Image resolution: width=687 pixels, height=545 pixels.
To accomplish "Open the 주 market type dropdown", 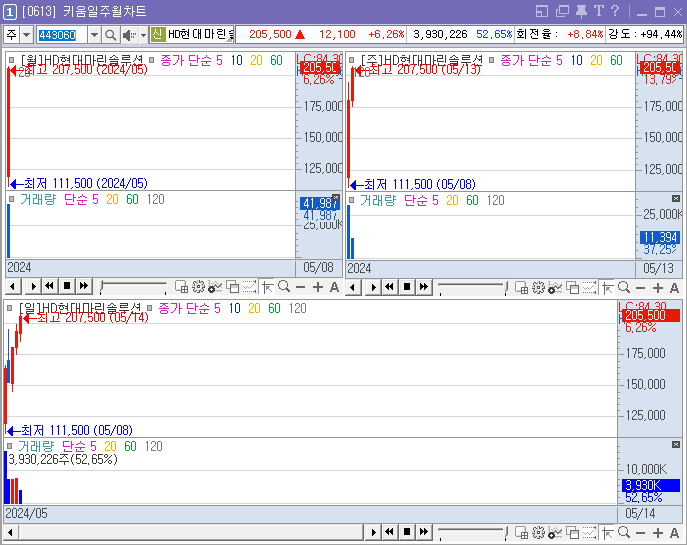I will [27, 35].
